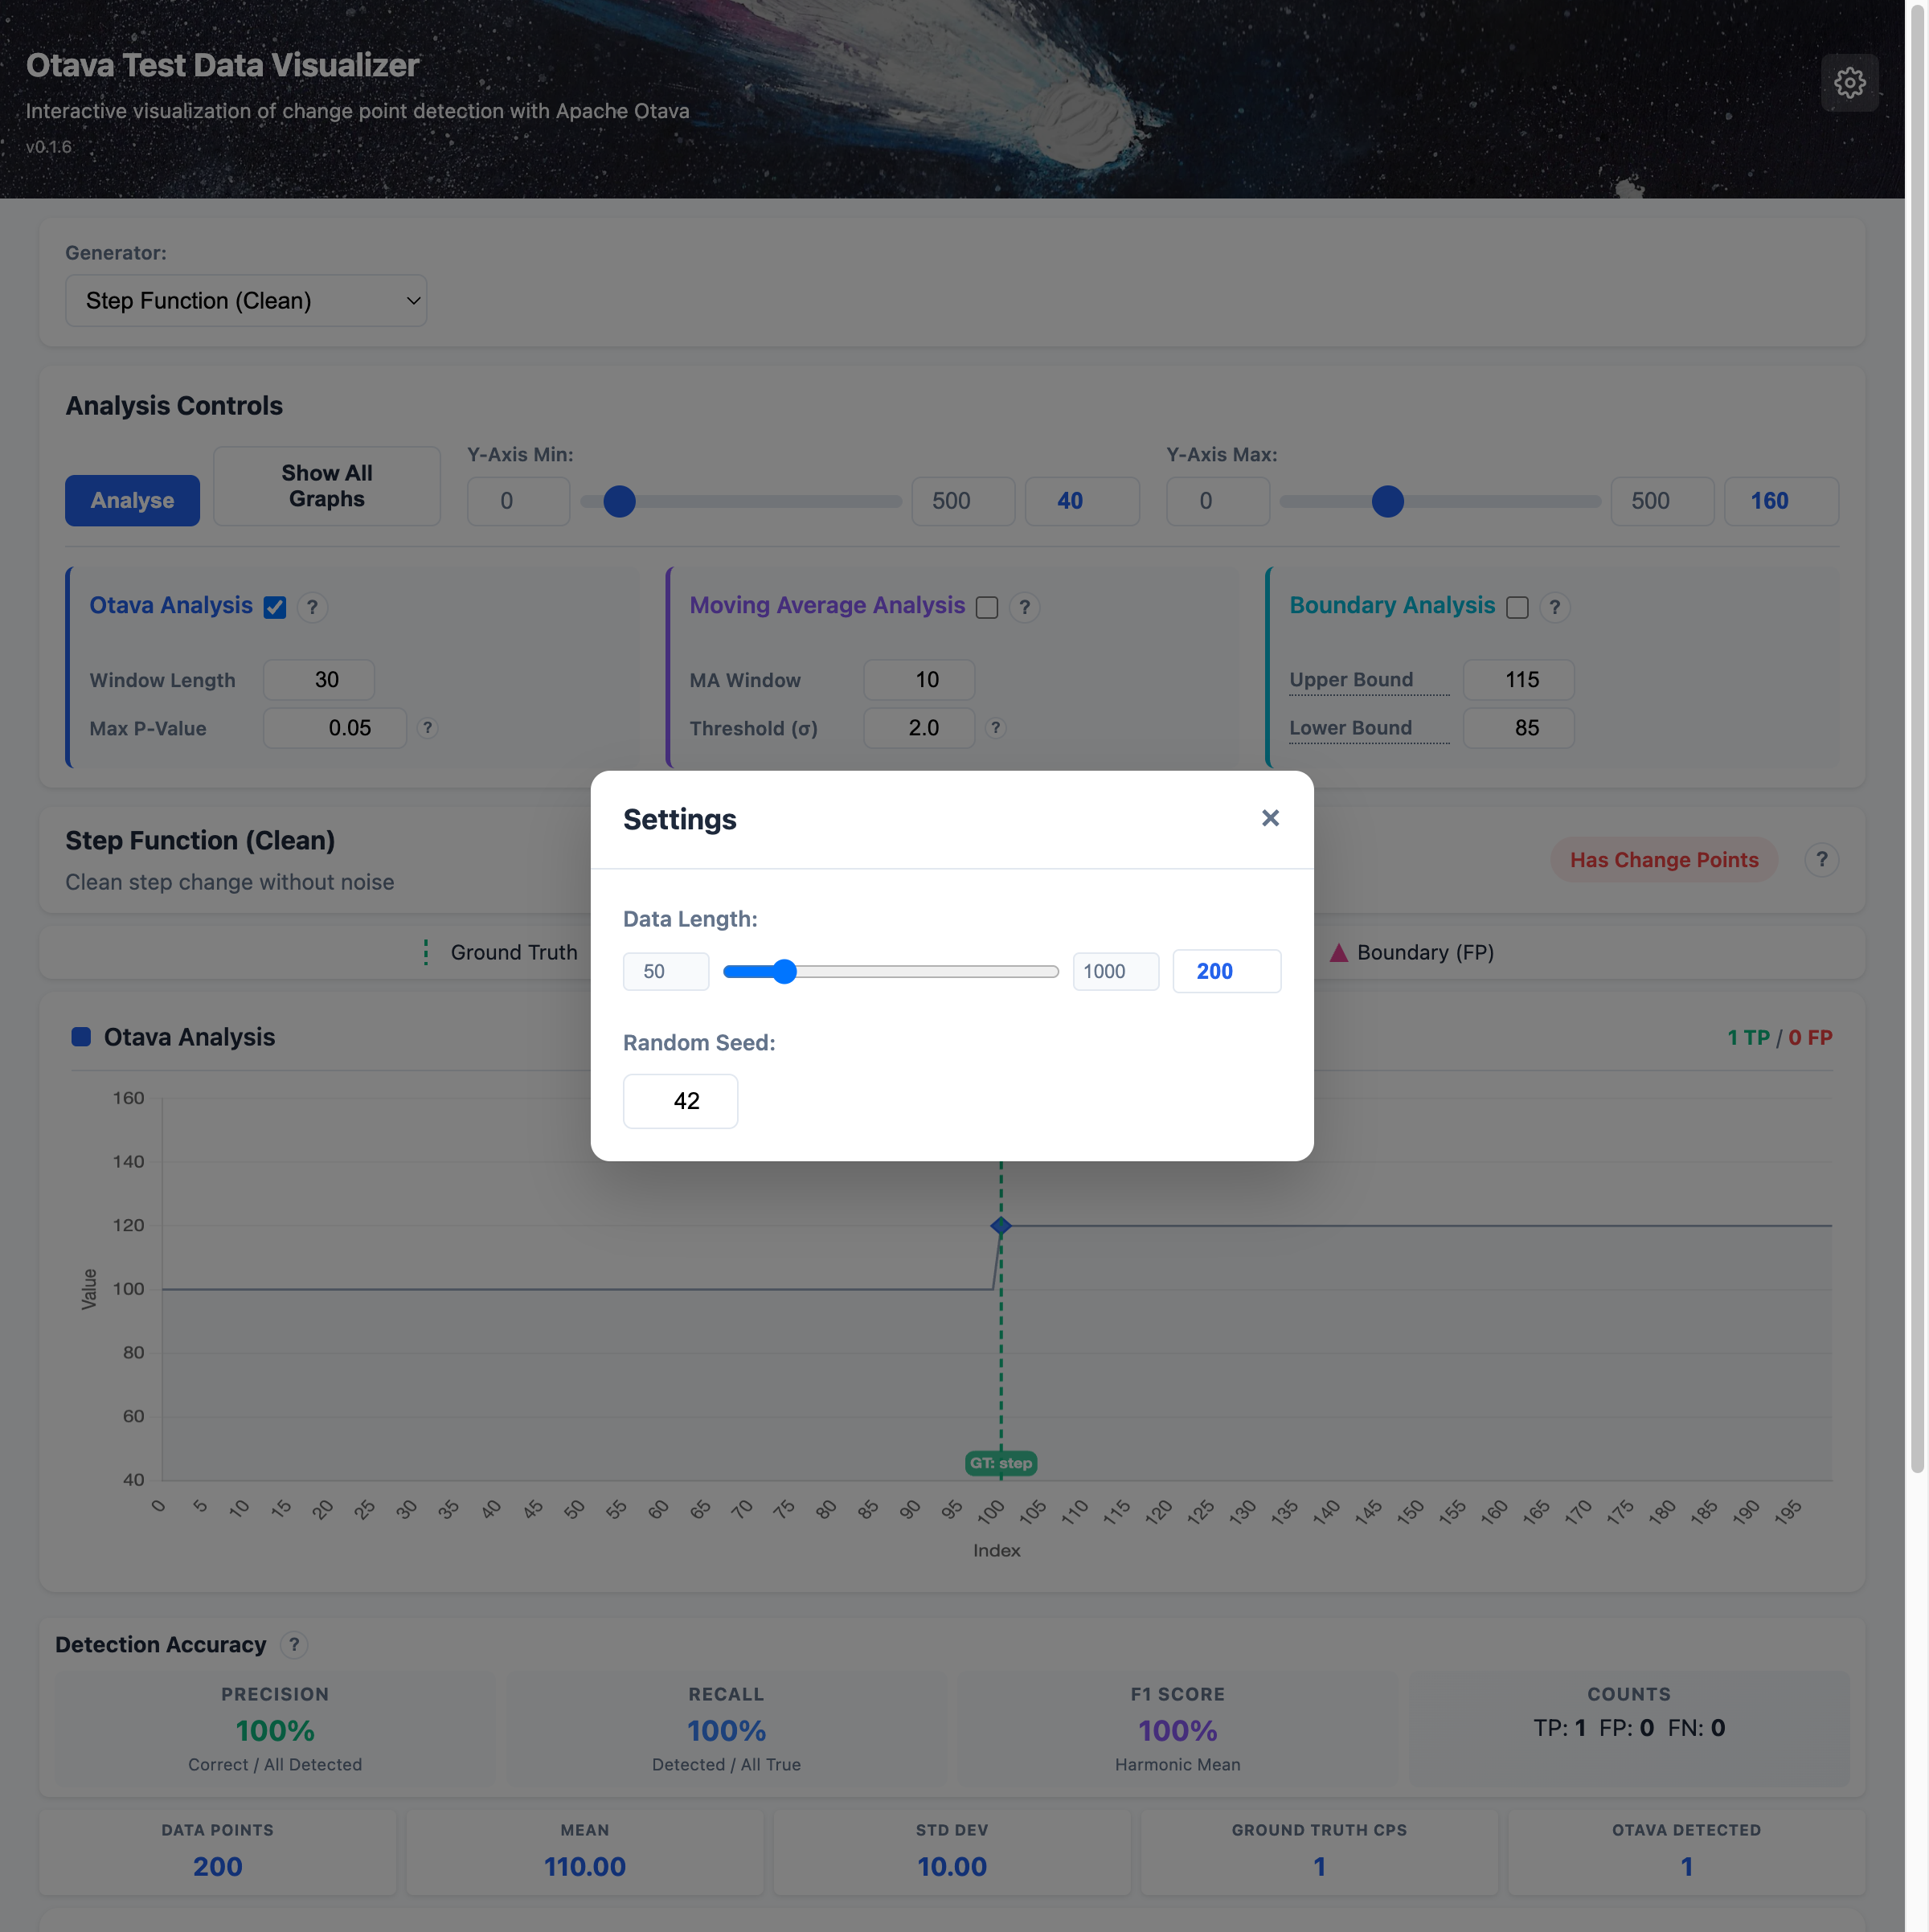
Task: Click the Boundary Analysis help icon
Action: pos(1554,607)
